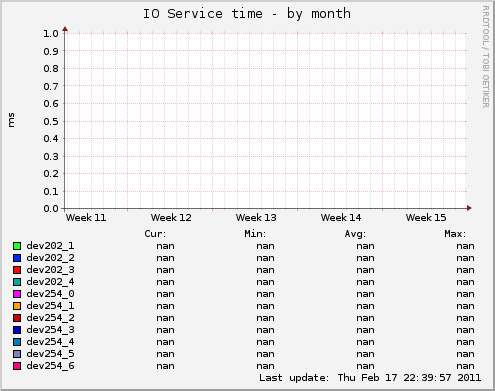Select the dev202_2 legend label

pos(50,258)
